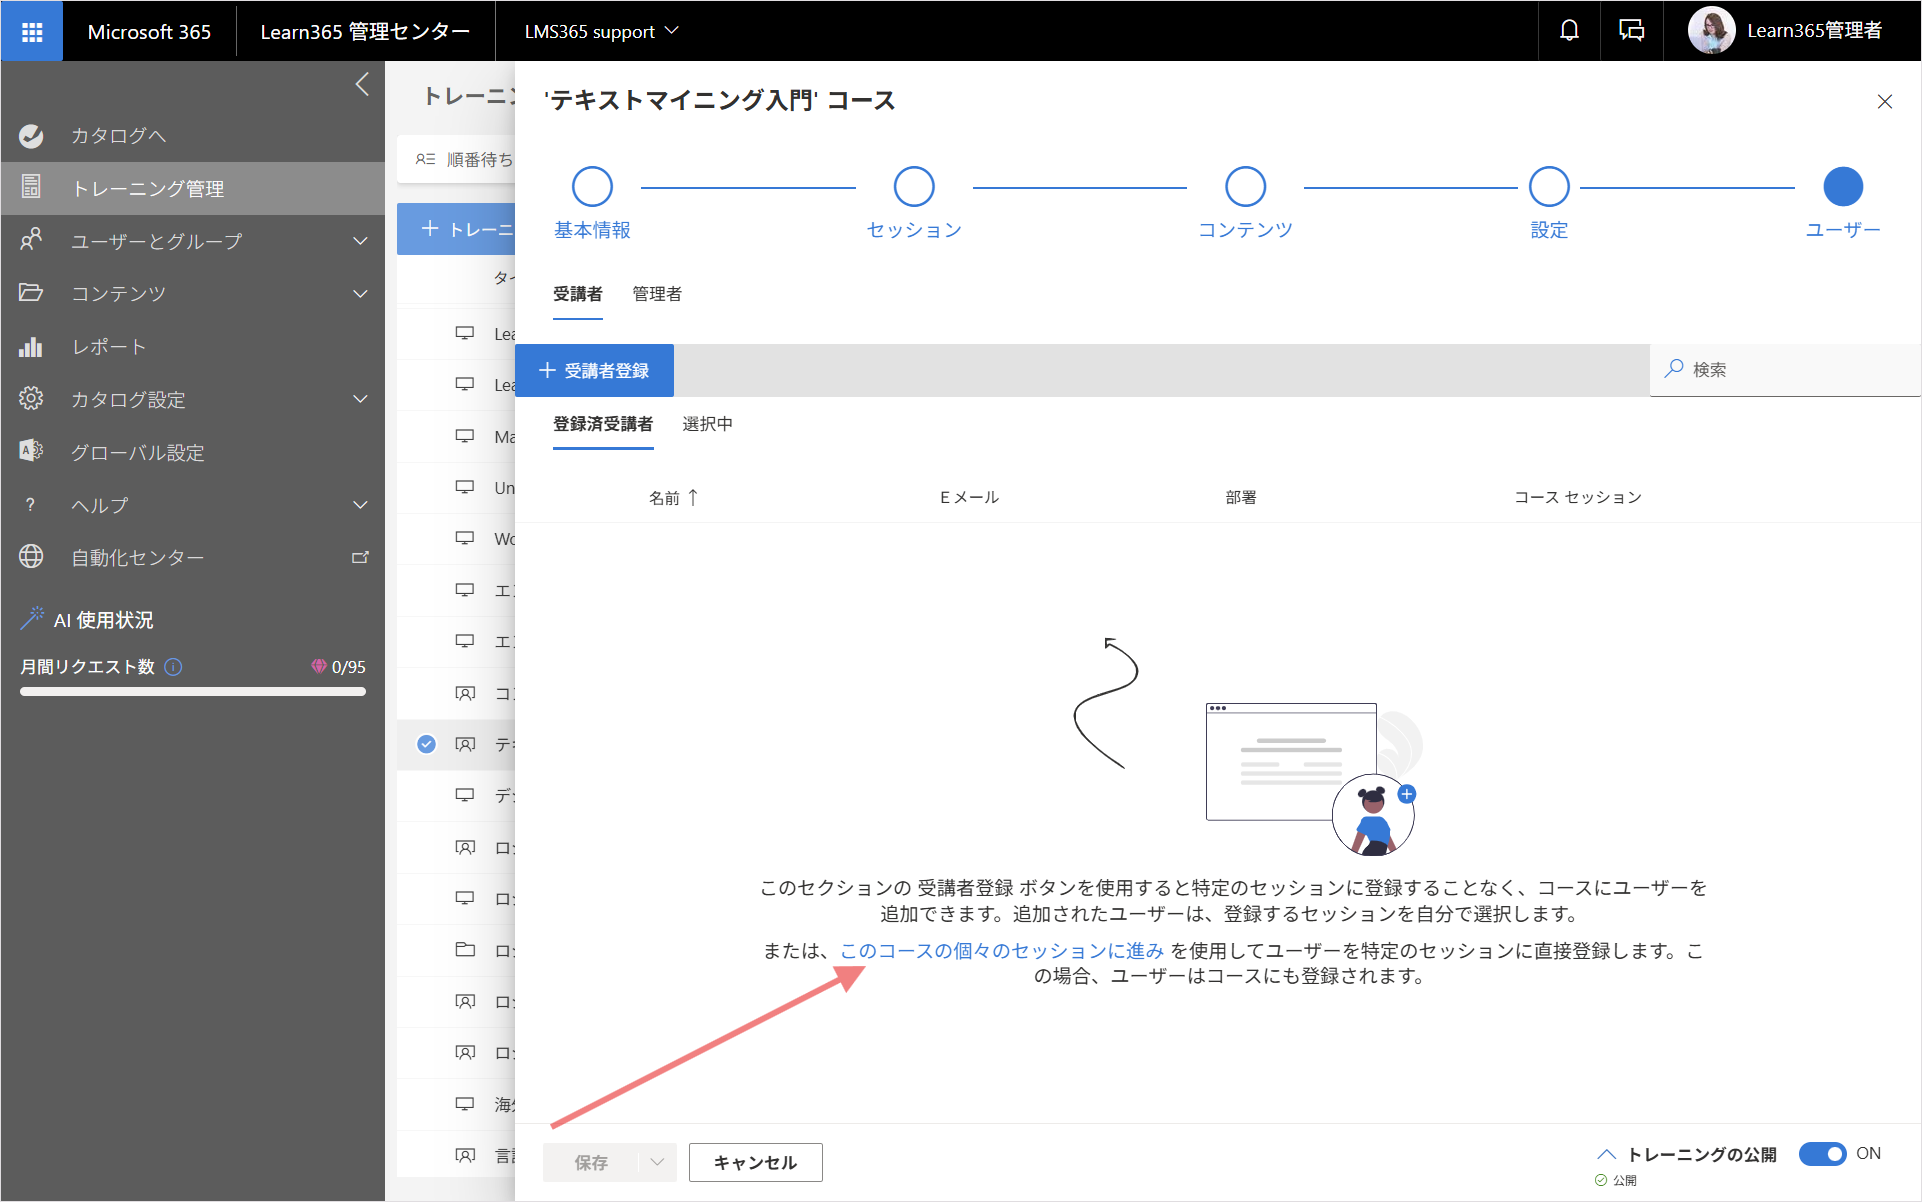
Task: Switch to the 管理者 tab
Action: (657, 294)
